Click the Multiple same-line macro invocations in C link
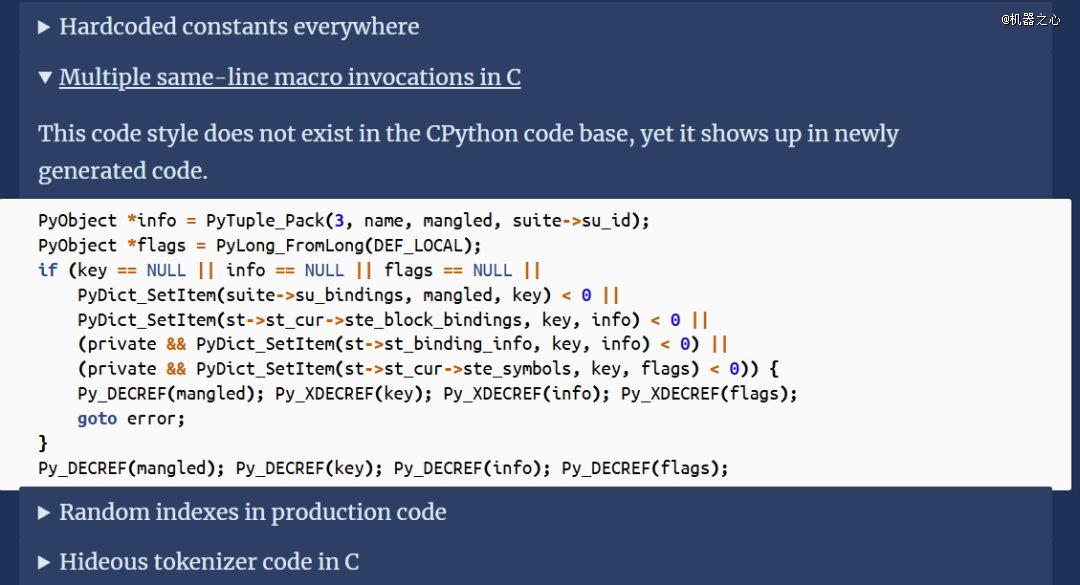Screen dimensions: 1080x585 [x=290, y=77]
